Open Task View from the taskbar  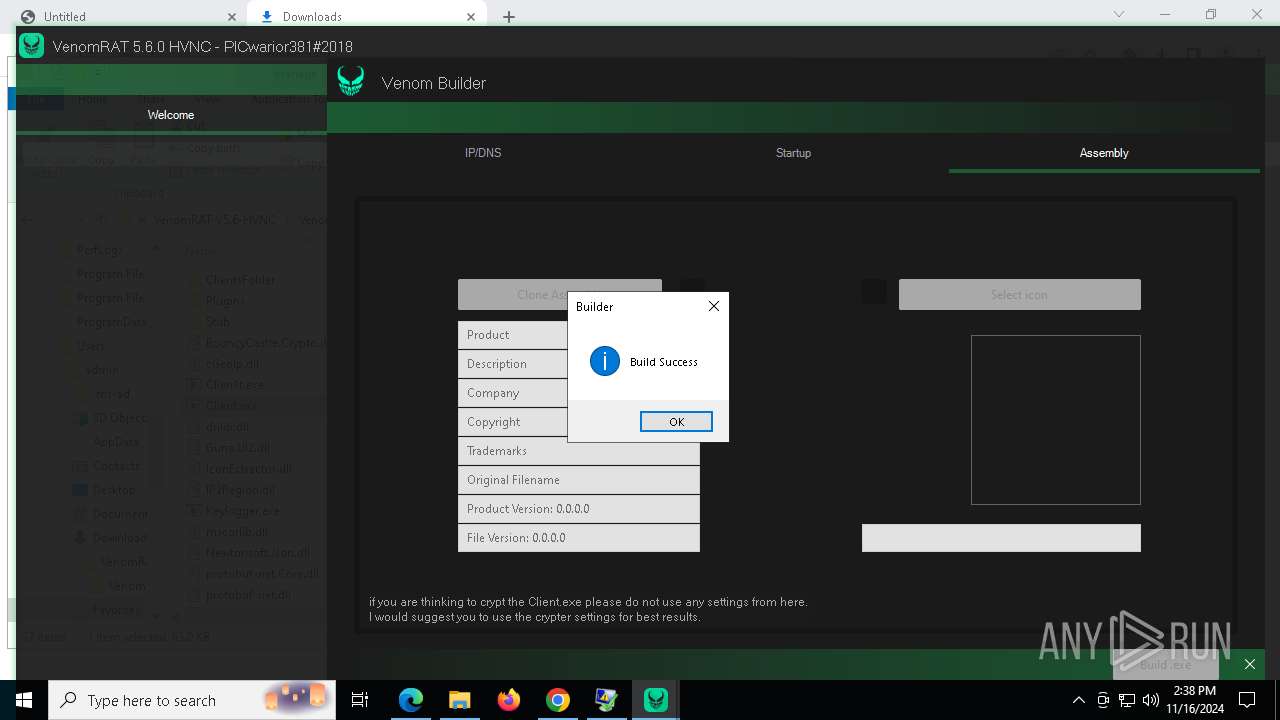click(360, 700)
